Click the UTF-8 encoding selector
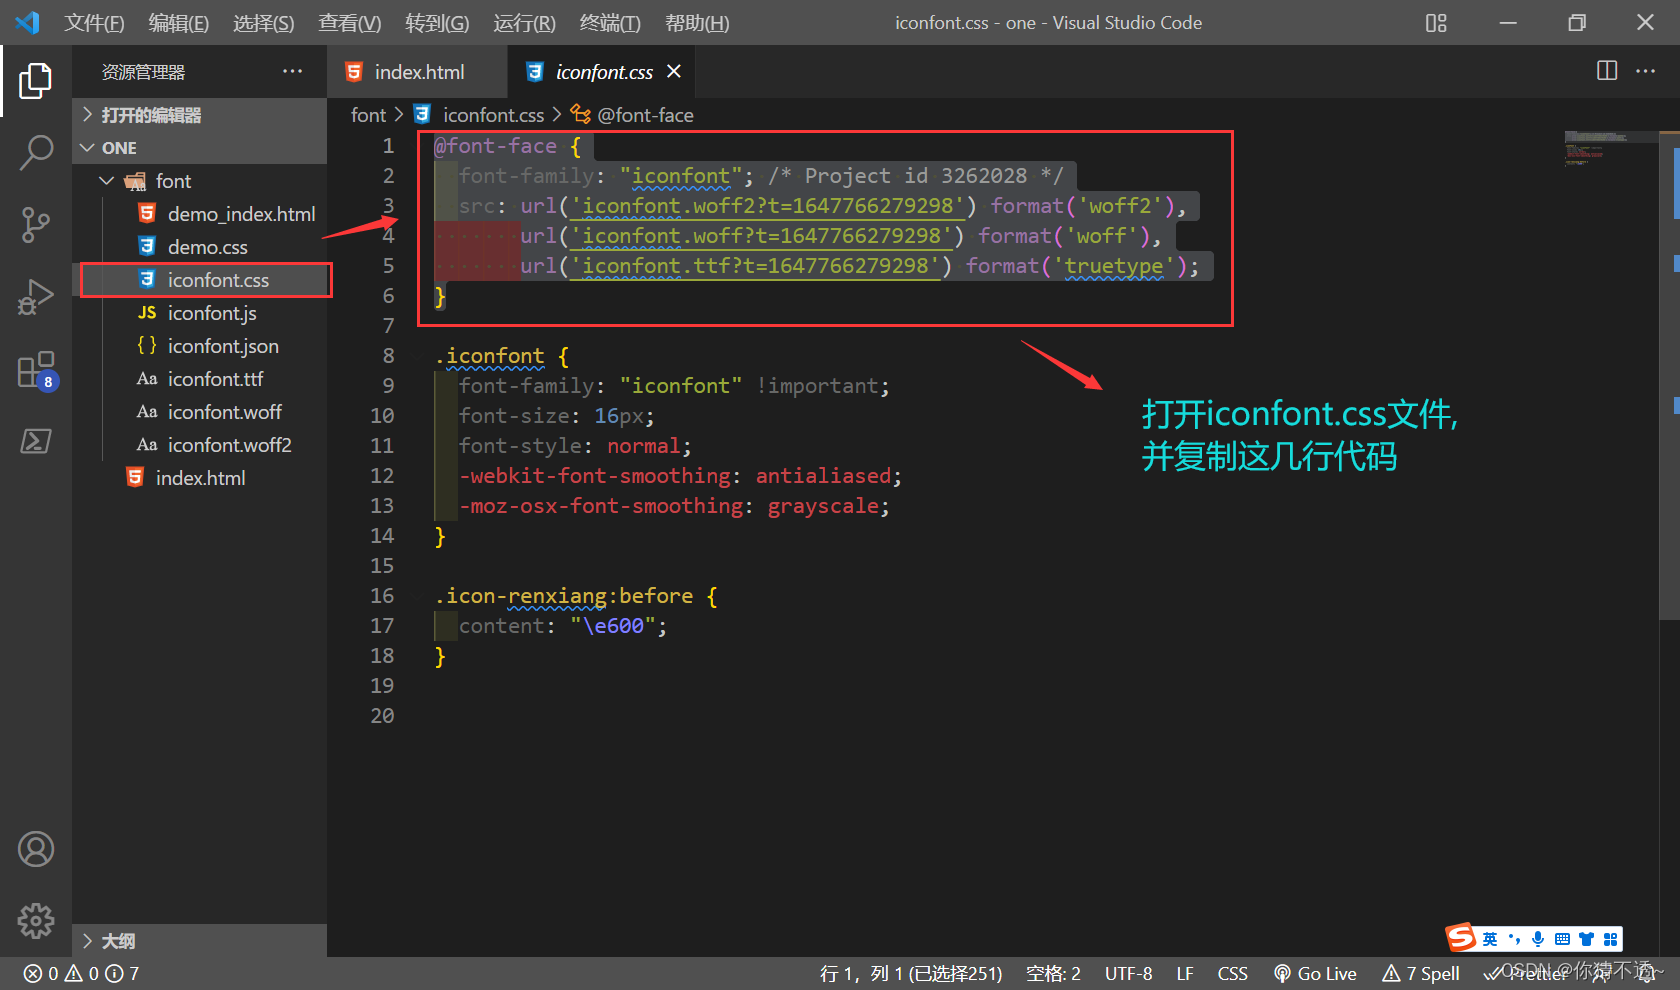The height and width of the screenshot is (990, 1680). click(1128, 974)
